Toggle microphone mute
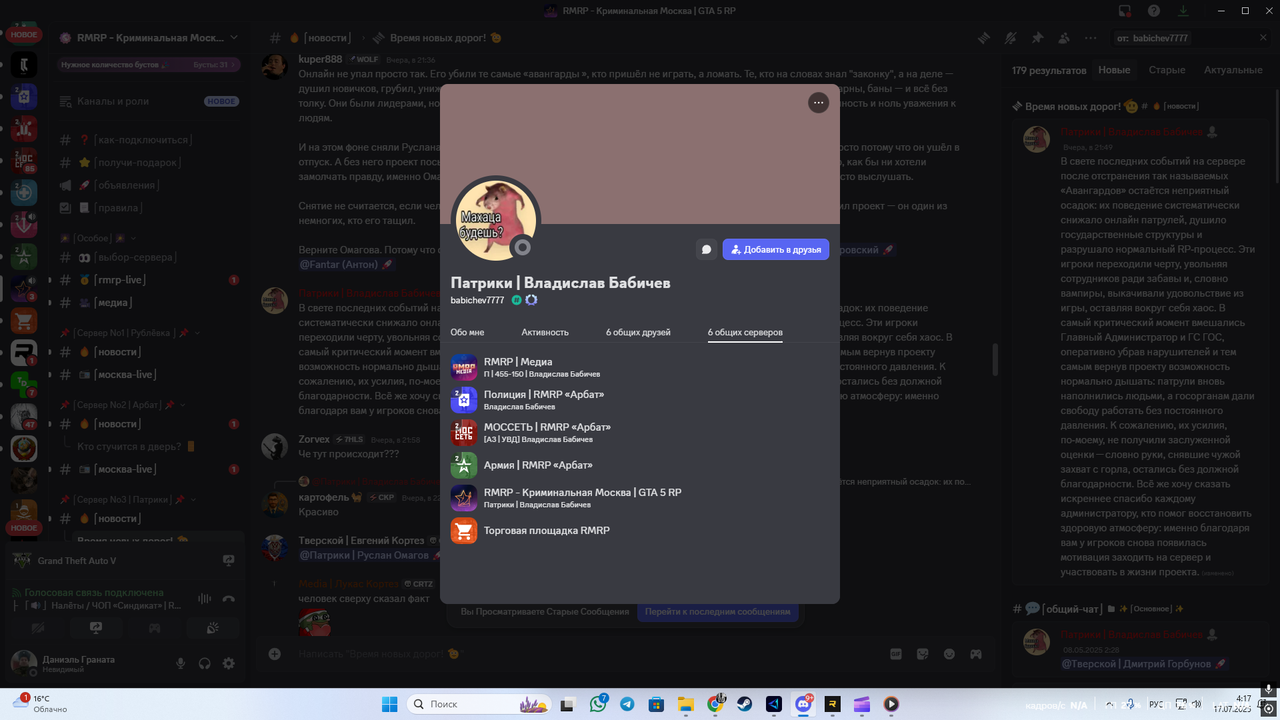The width and height of the screenshot is (1280, 720). tap(181, 663)
